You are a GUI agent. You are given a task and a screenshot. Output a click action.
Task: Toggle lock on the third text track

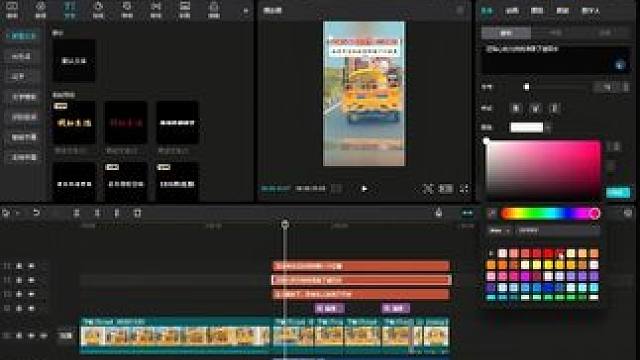pyautogui.click(x=19, y=294)
